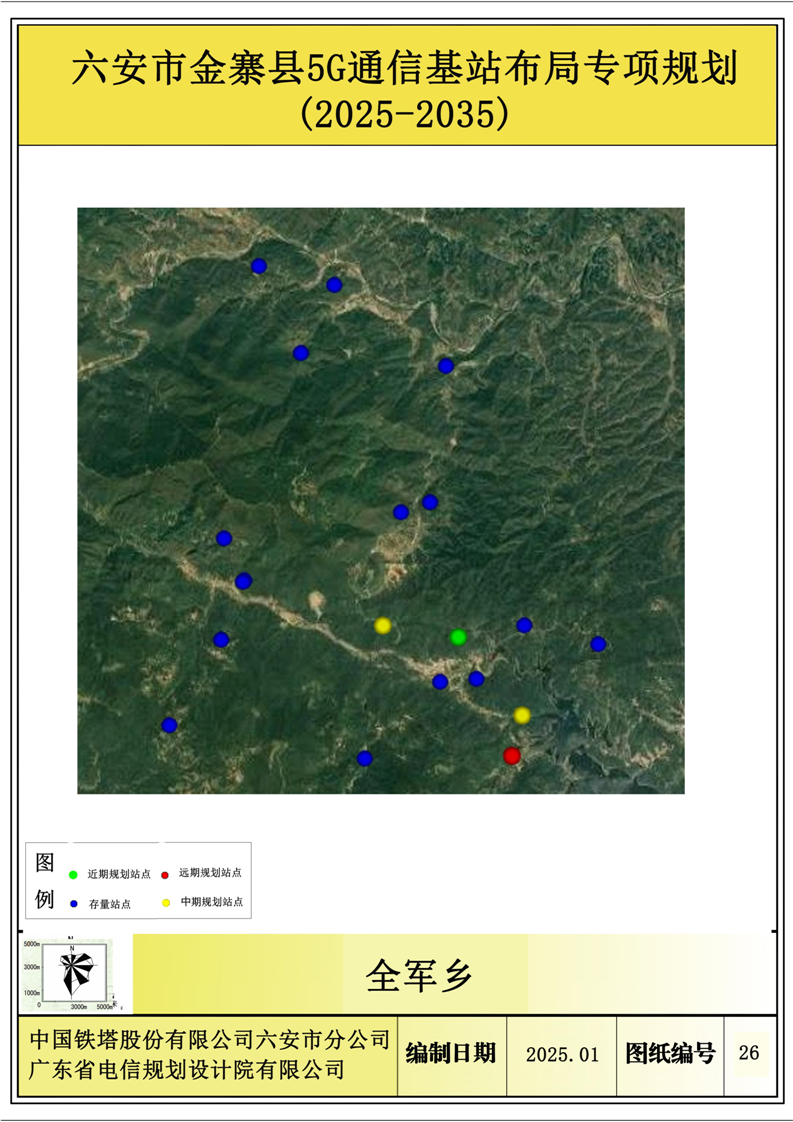
Task: Click the blue legend dot for 存量站点
Action: [73, 904]
